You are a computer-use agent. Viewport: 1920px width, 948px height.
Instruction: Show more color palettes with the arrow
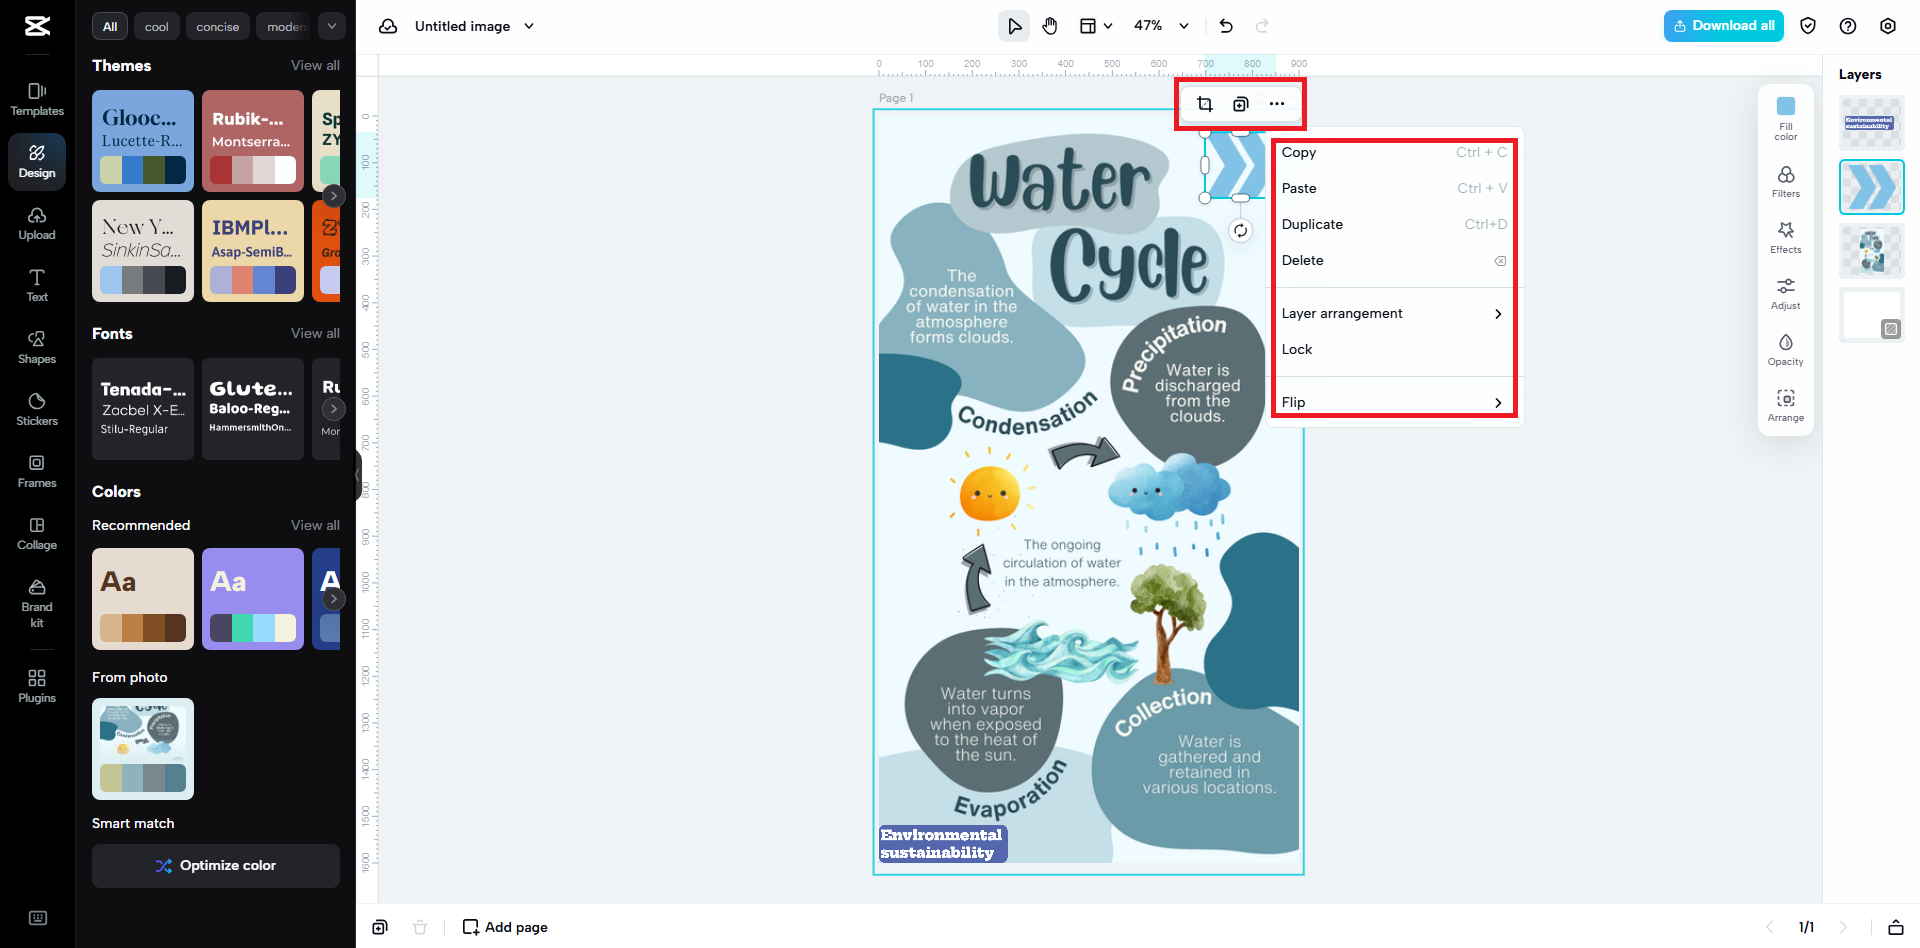point(334,599)
